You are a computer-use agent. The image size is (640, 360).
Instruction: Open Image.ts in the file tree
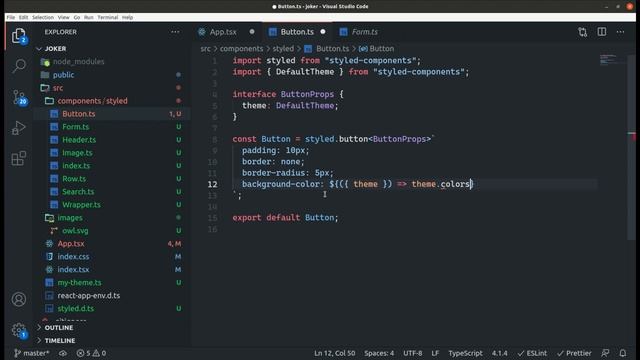(x=112, y=153)
